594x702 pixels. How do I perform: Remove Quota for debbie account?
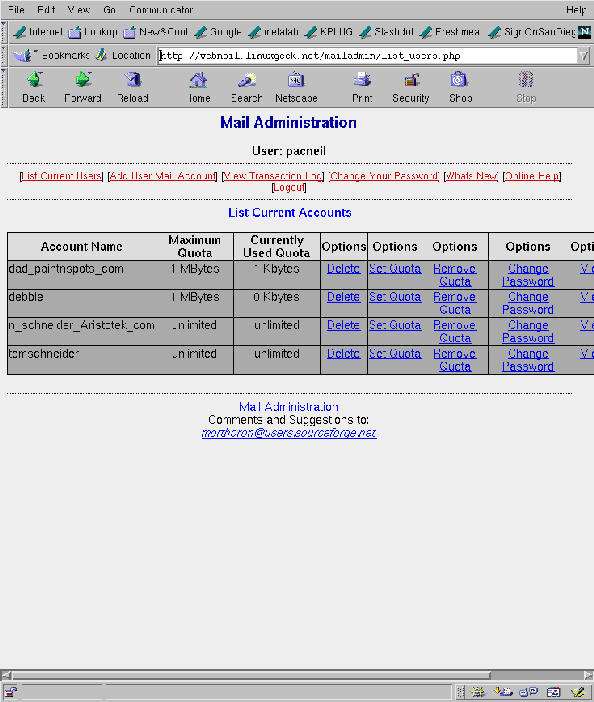455,303
